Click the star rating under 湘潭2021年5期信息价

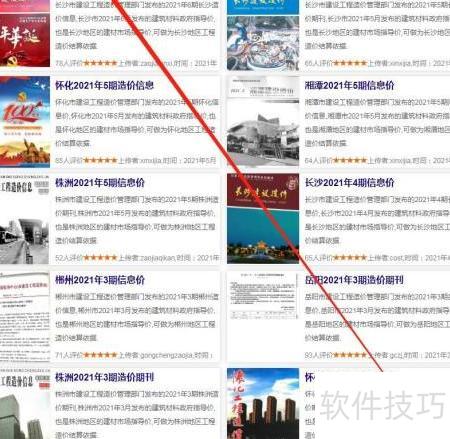point(350,160)
